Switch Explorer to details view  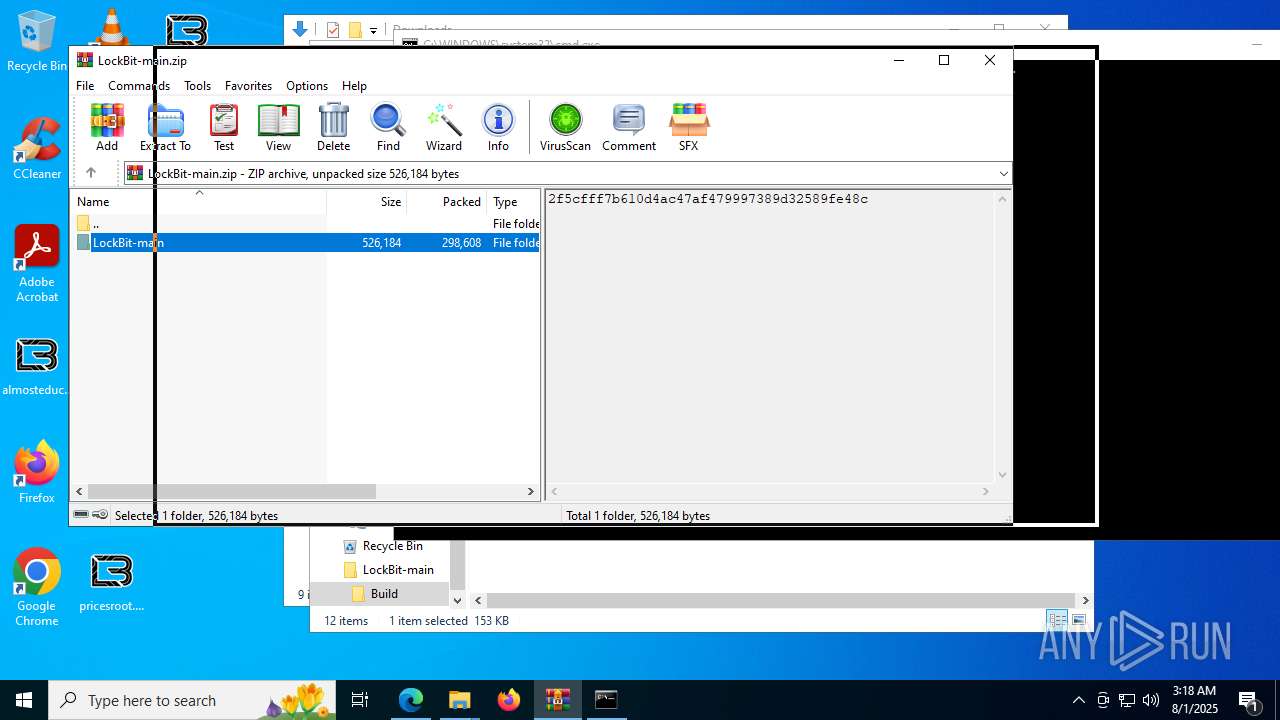[1057, 621]
